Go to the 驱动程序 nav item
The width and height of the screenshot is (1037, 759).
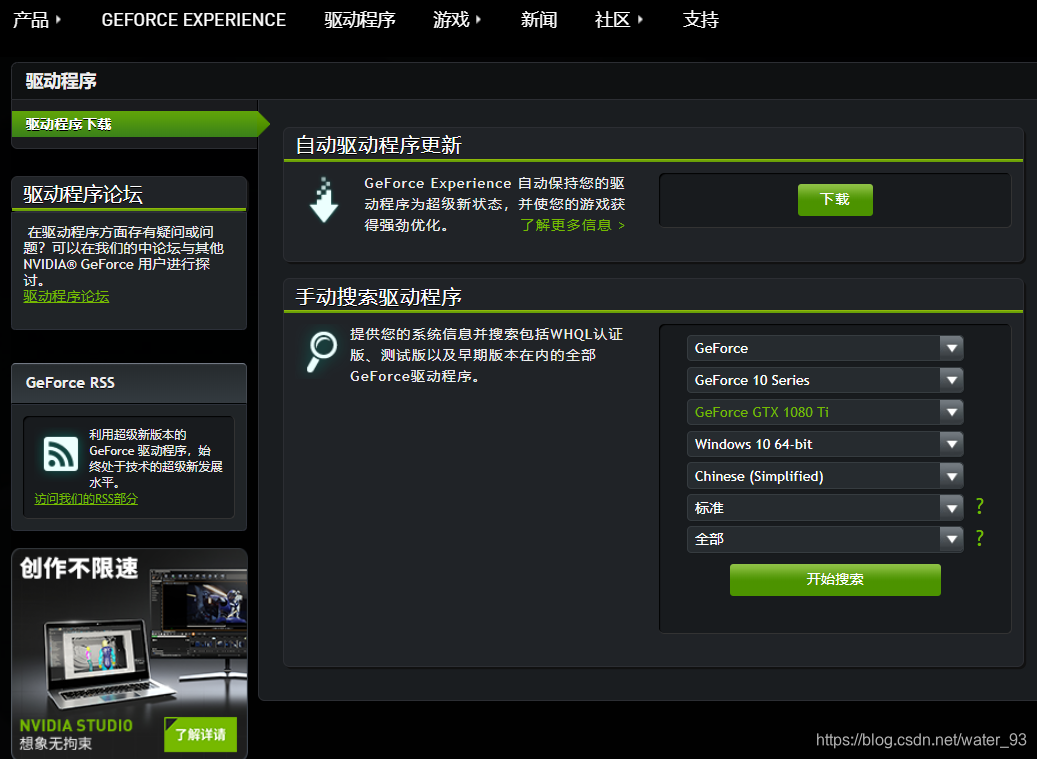(x=360, y=20)
